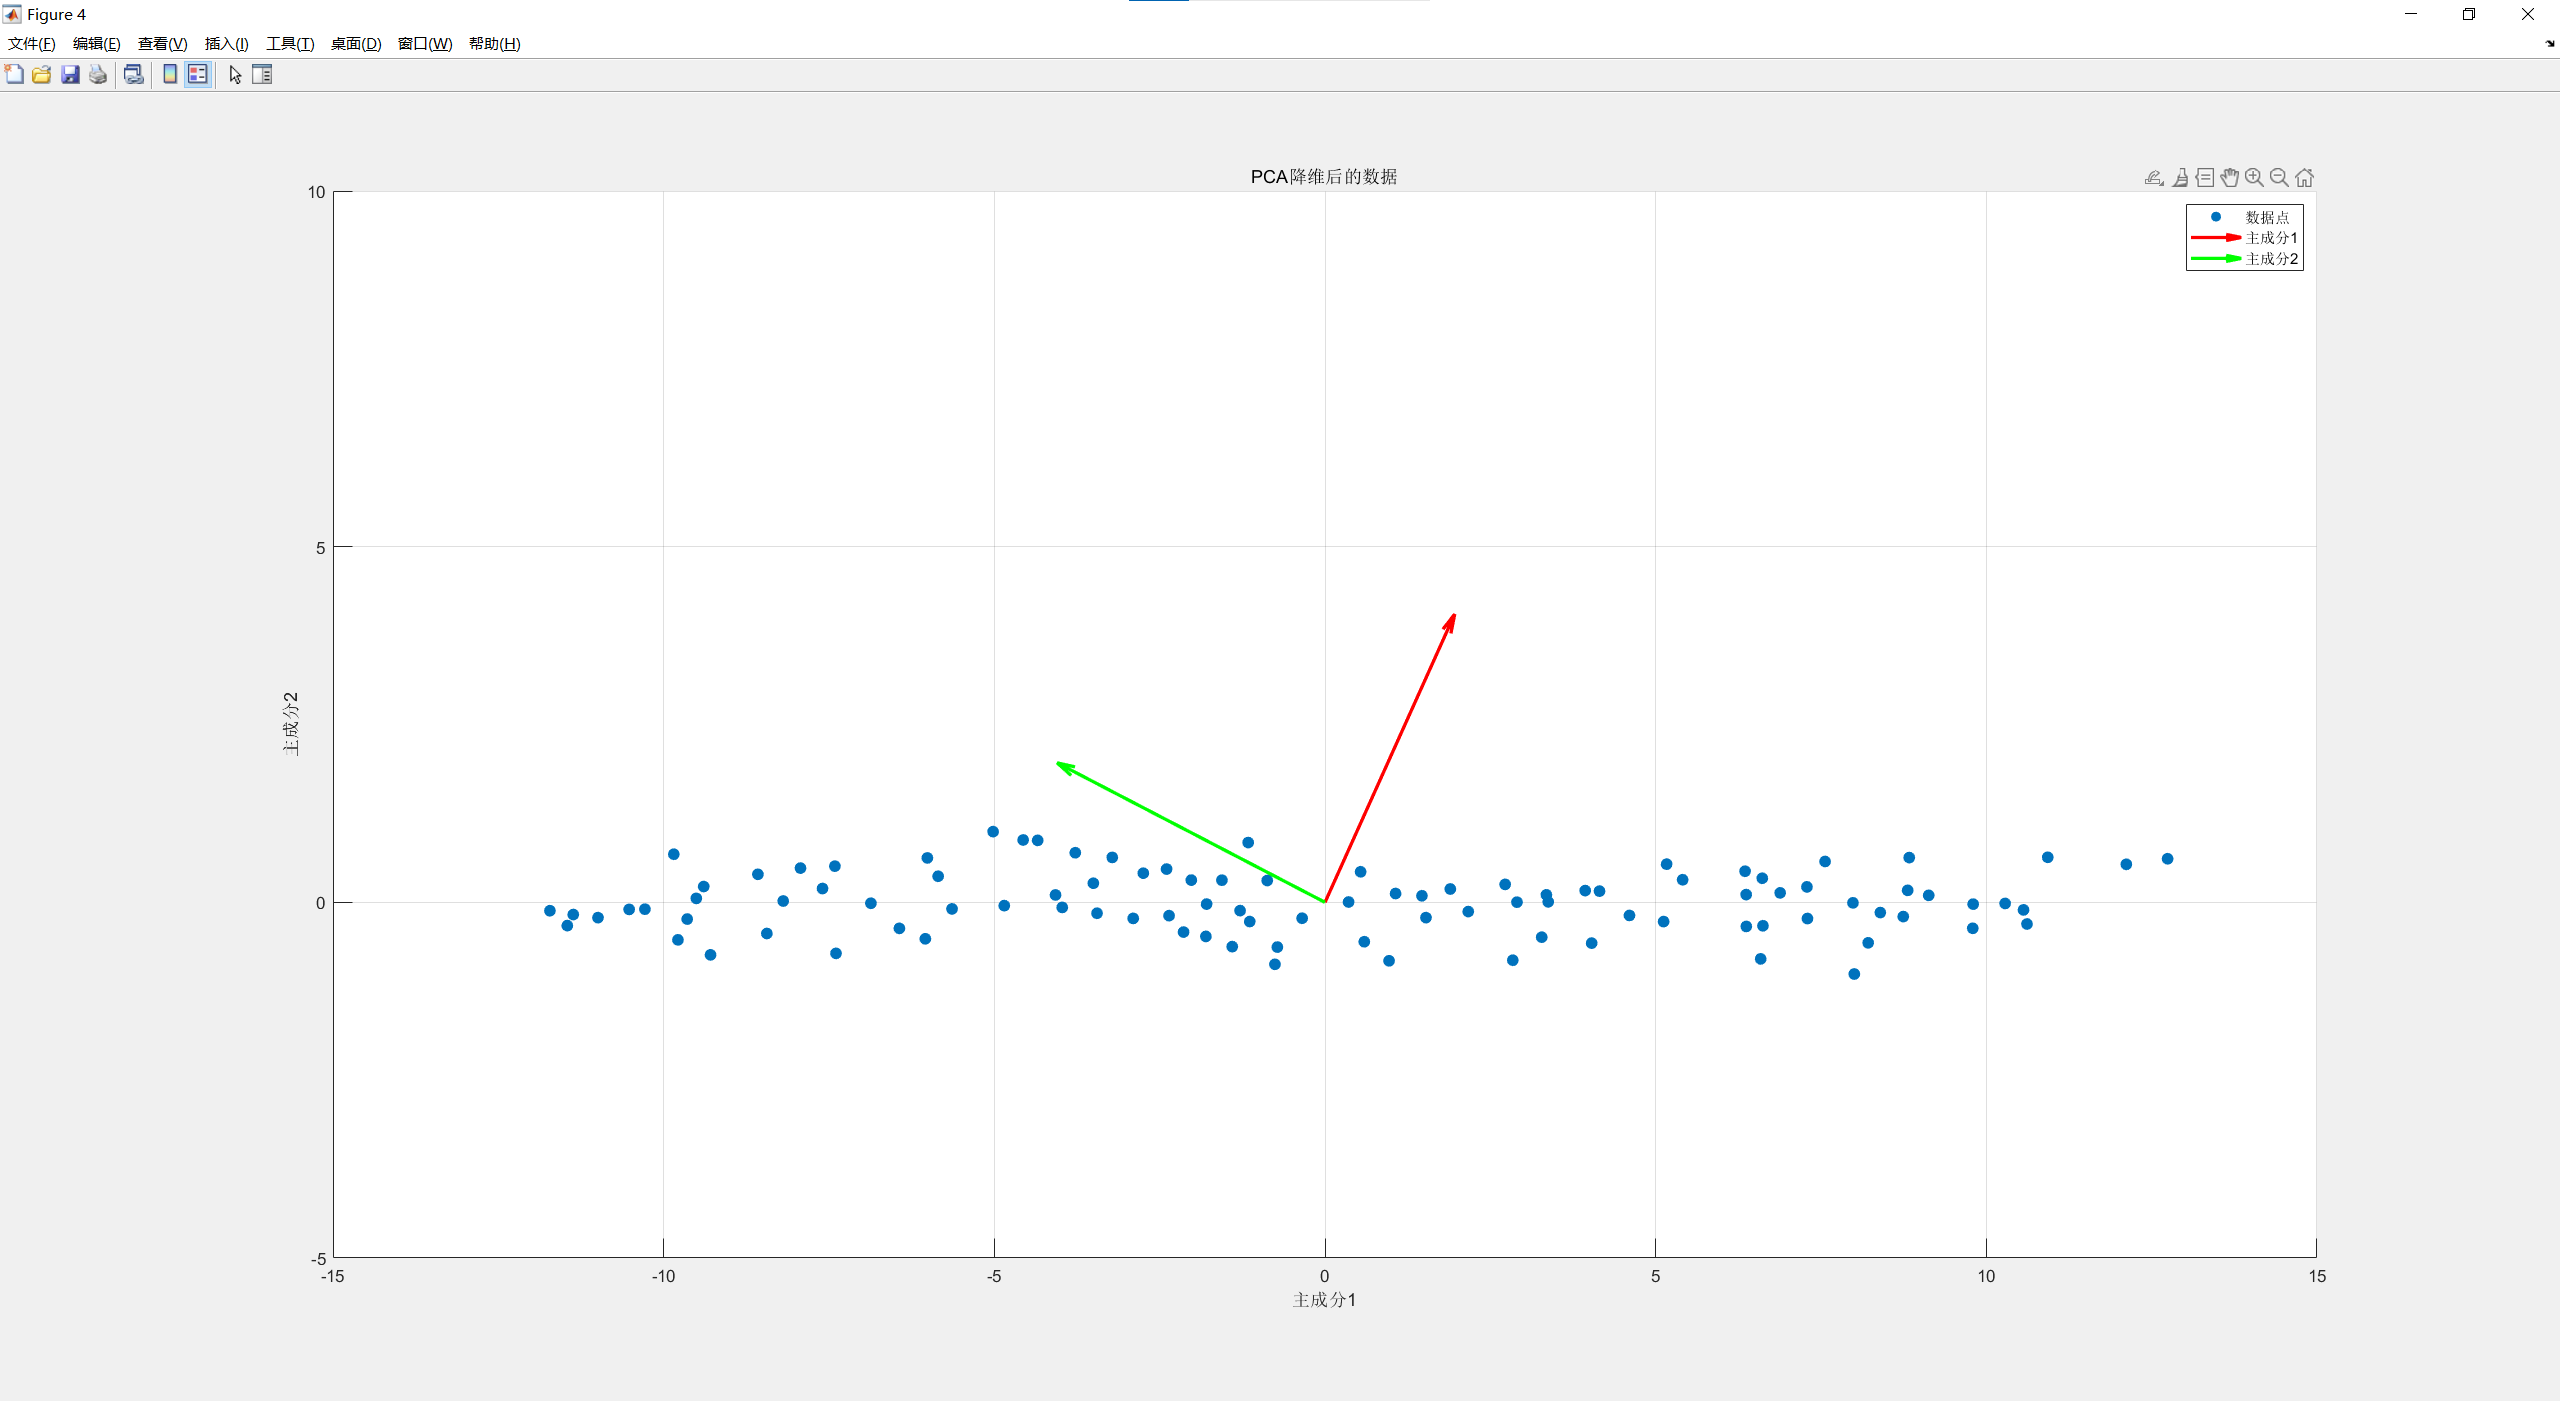
Task: Insert a colorbar using toolbar icon
Action: [x=170, y=74]
